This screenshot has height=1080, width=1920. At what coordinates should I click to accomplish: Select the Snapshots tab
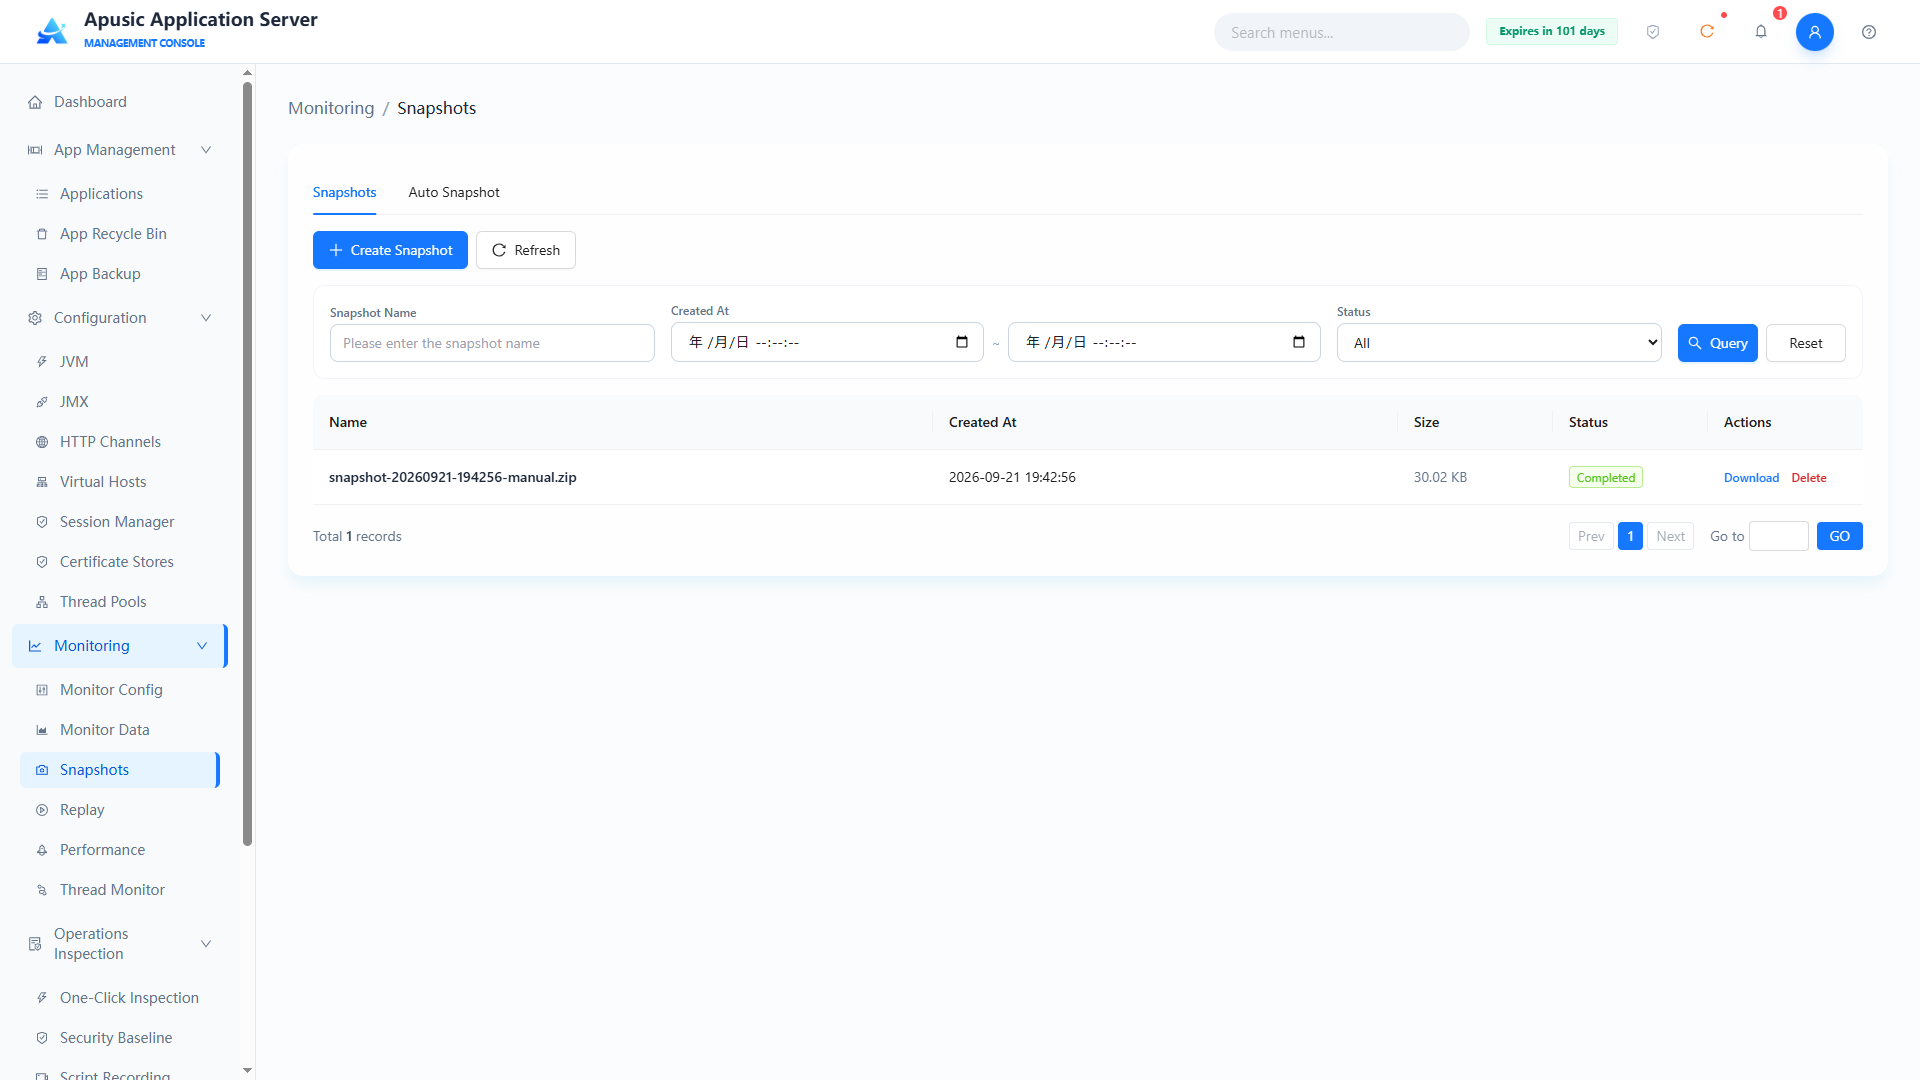(x=344, y=192)
